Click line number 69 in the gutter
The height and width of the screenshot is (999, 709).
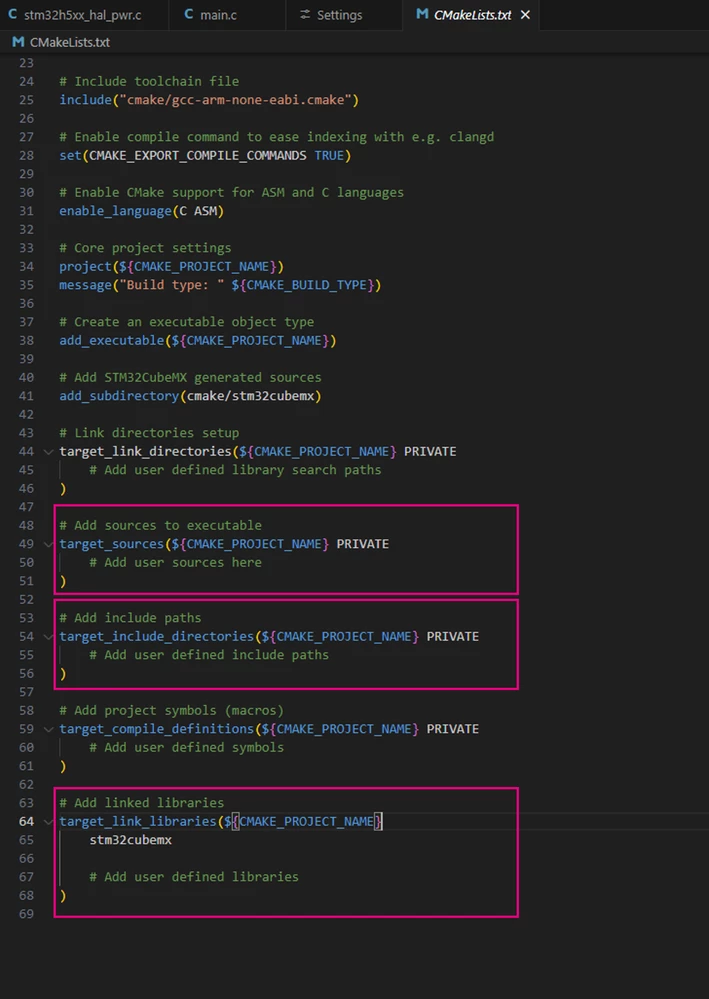(26, 914)
